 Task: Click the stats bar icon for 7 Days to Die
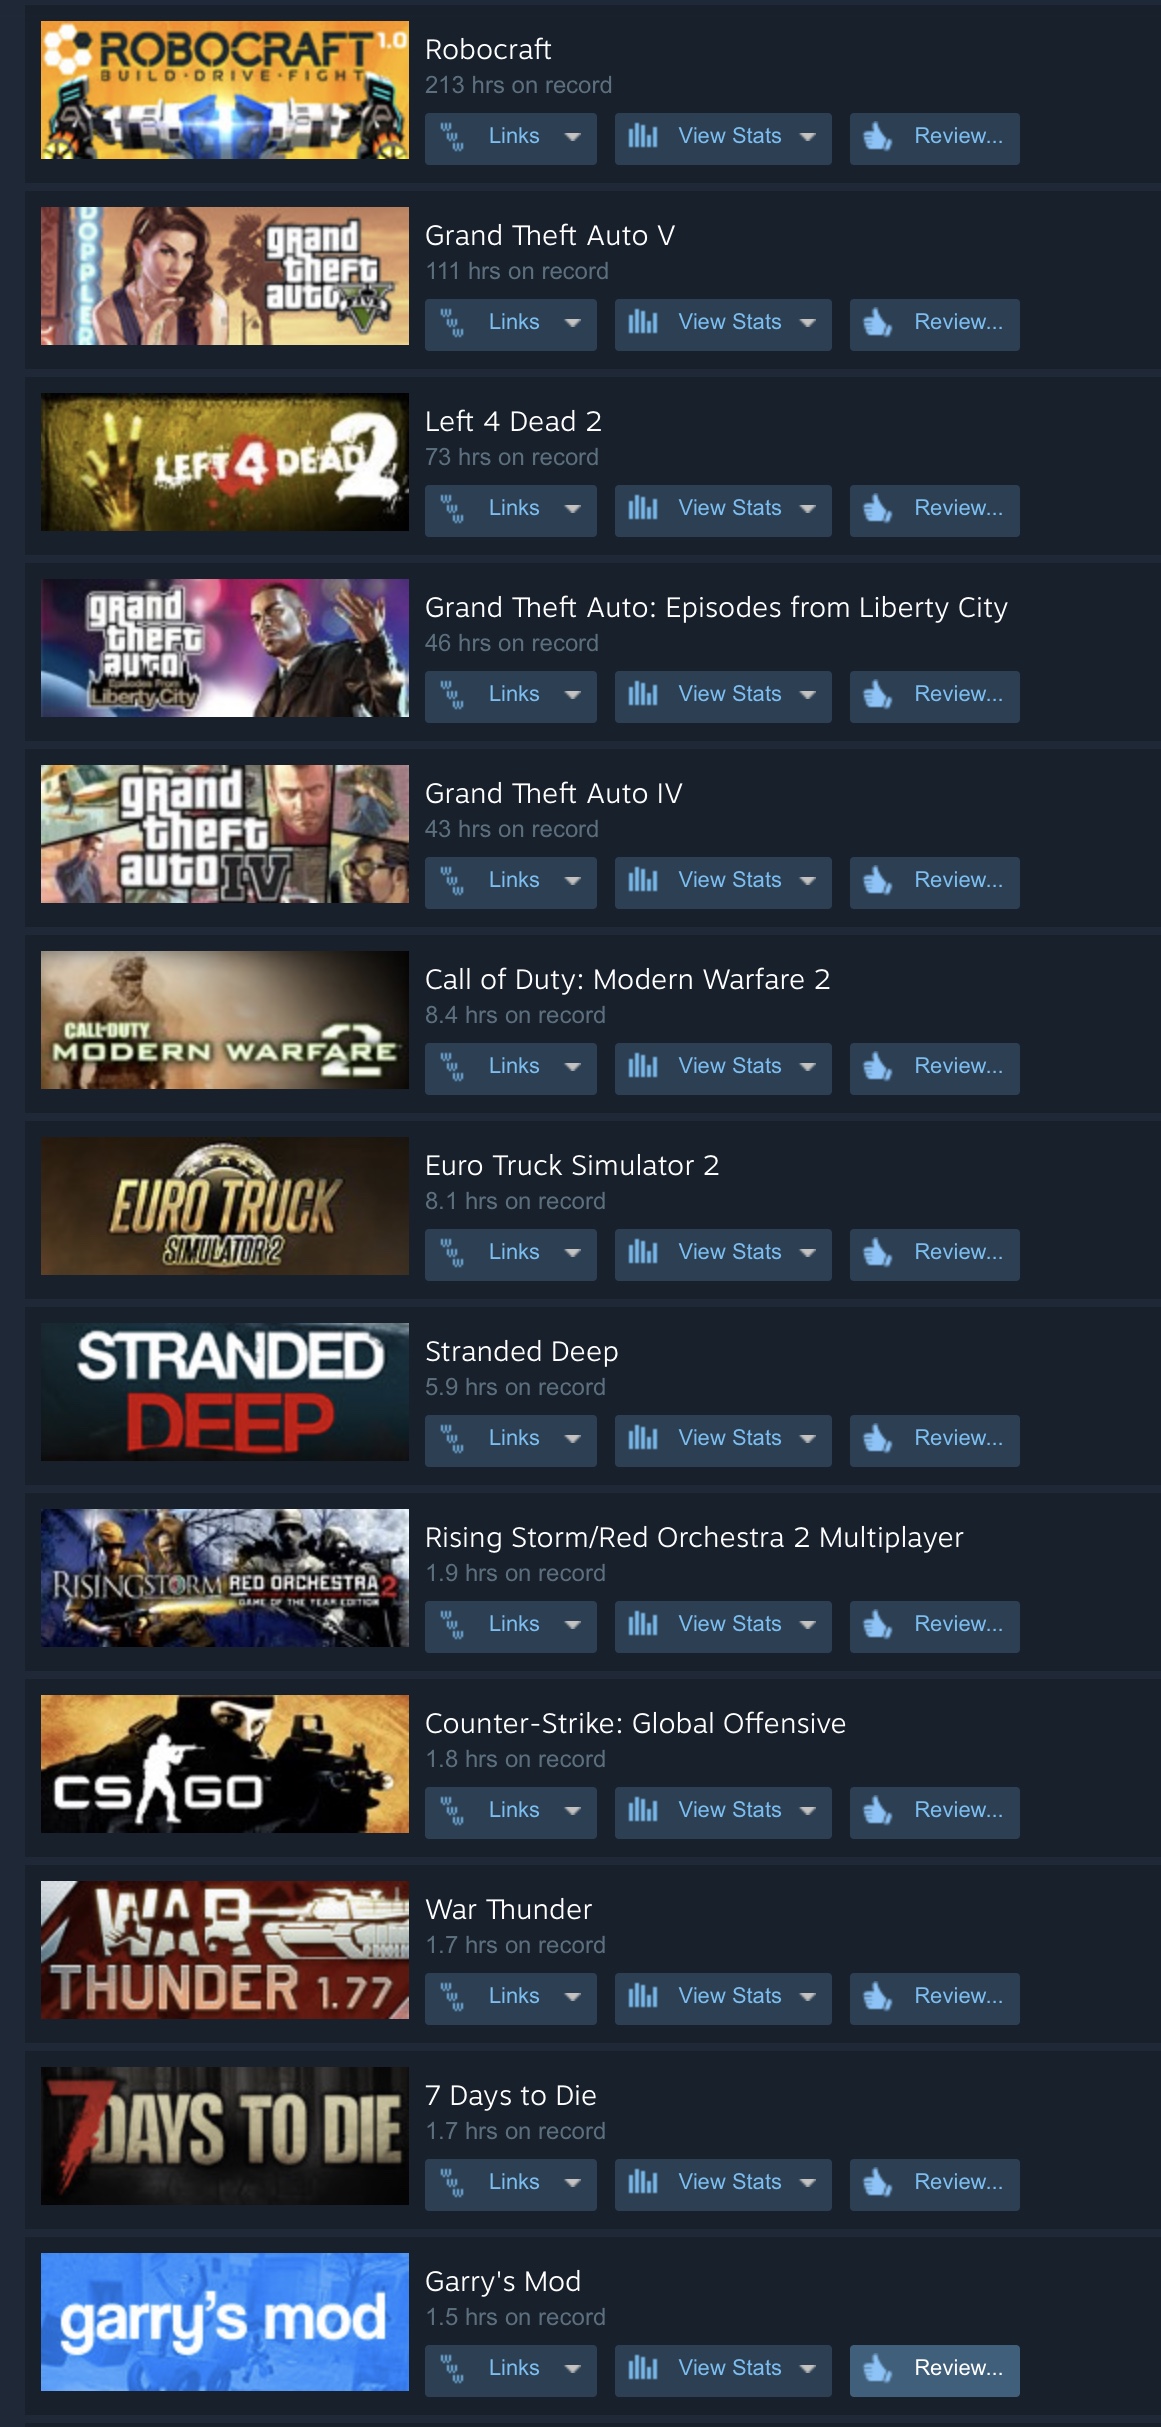(643, 2183)
